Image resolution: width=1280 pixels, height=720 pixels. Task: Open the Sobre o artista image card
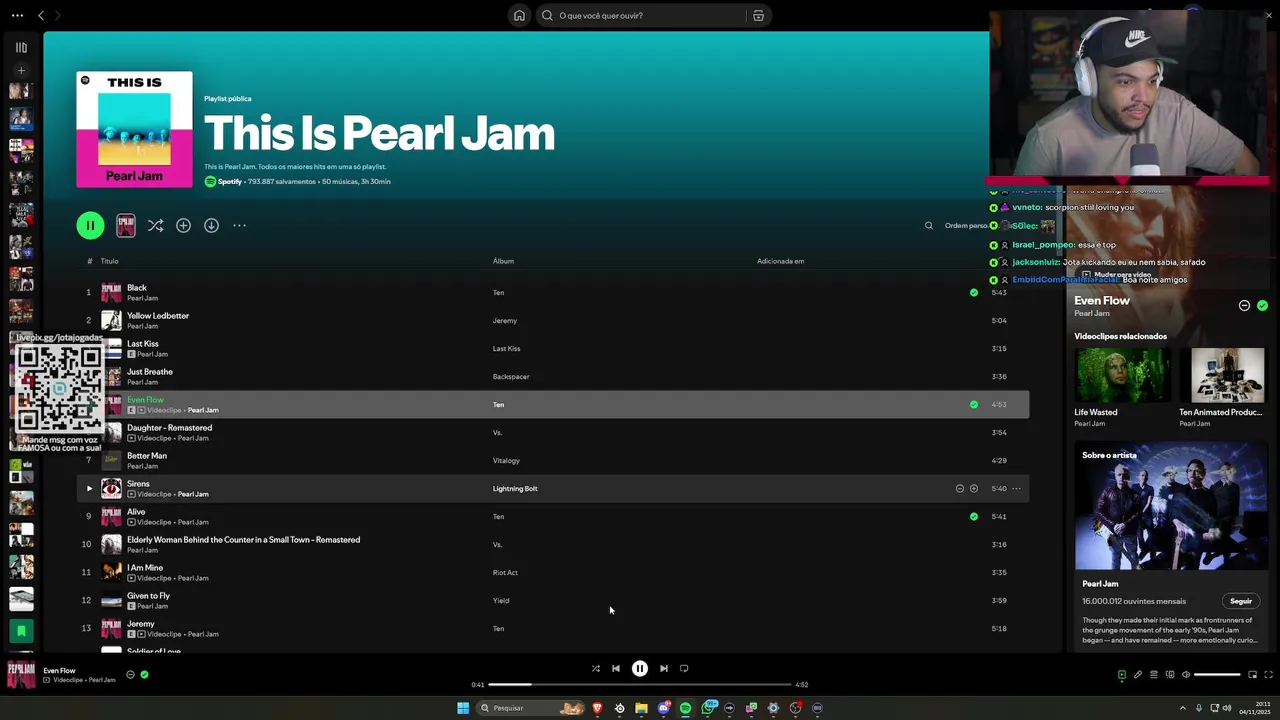(x=1171, y=505)
